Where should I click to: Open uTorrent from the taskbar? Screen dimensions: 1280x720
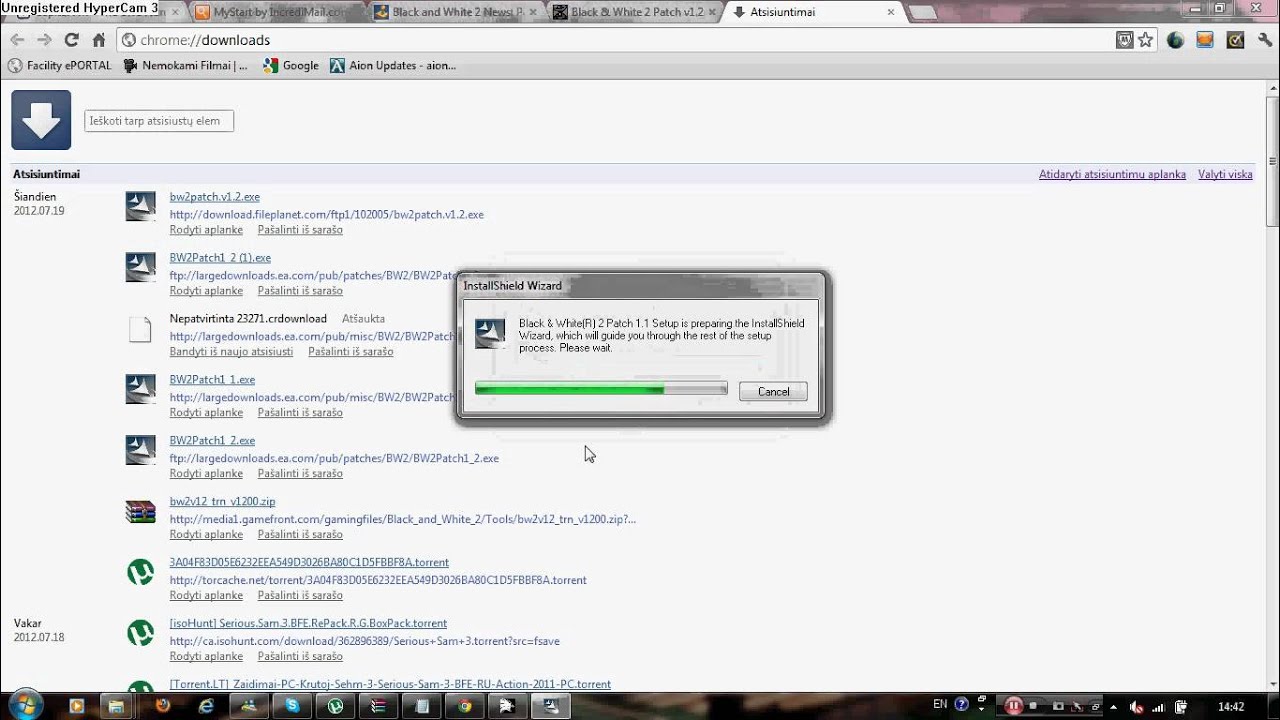pos(335,706)
